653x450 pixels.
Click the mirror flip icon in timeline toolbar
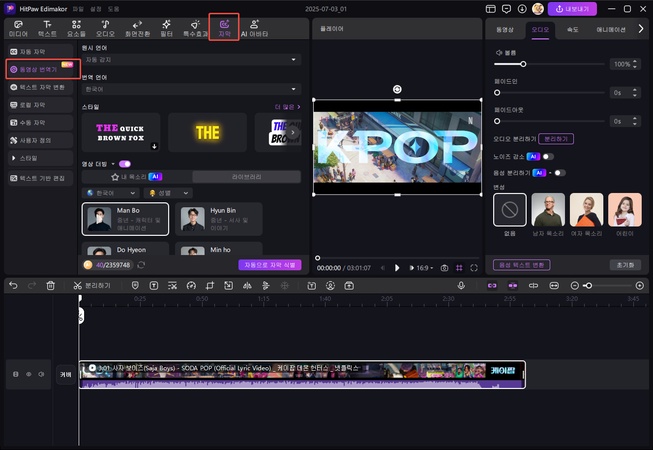click(247, 286)
